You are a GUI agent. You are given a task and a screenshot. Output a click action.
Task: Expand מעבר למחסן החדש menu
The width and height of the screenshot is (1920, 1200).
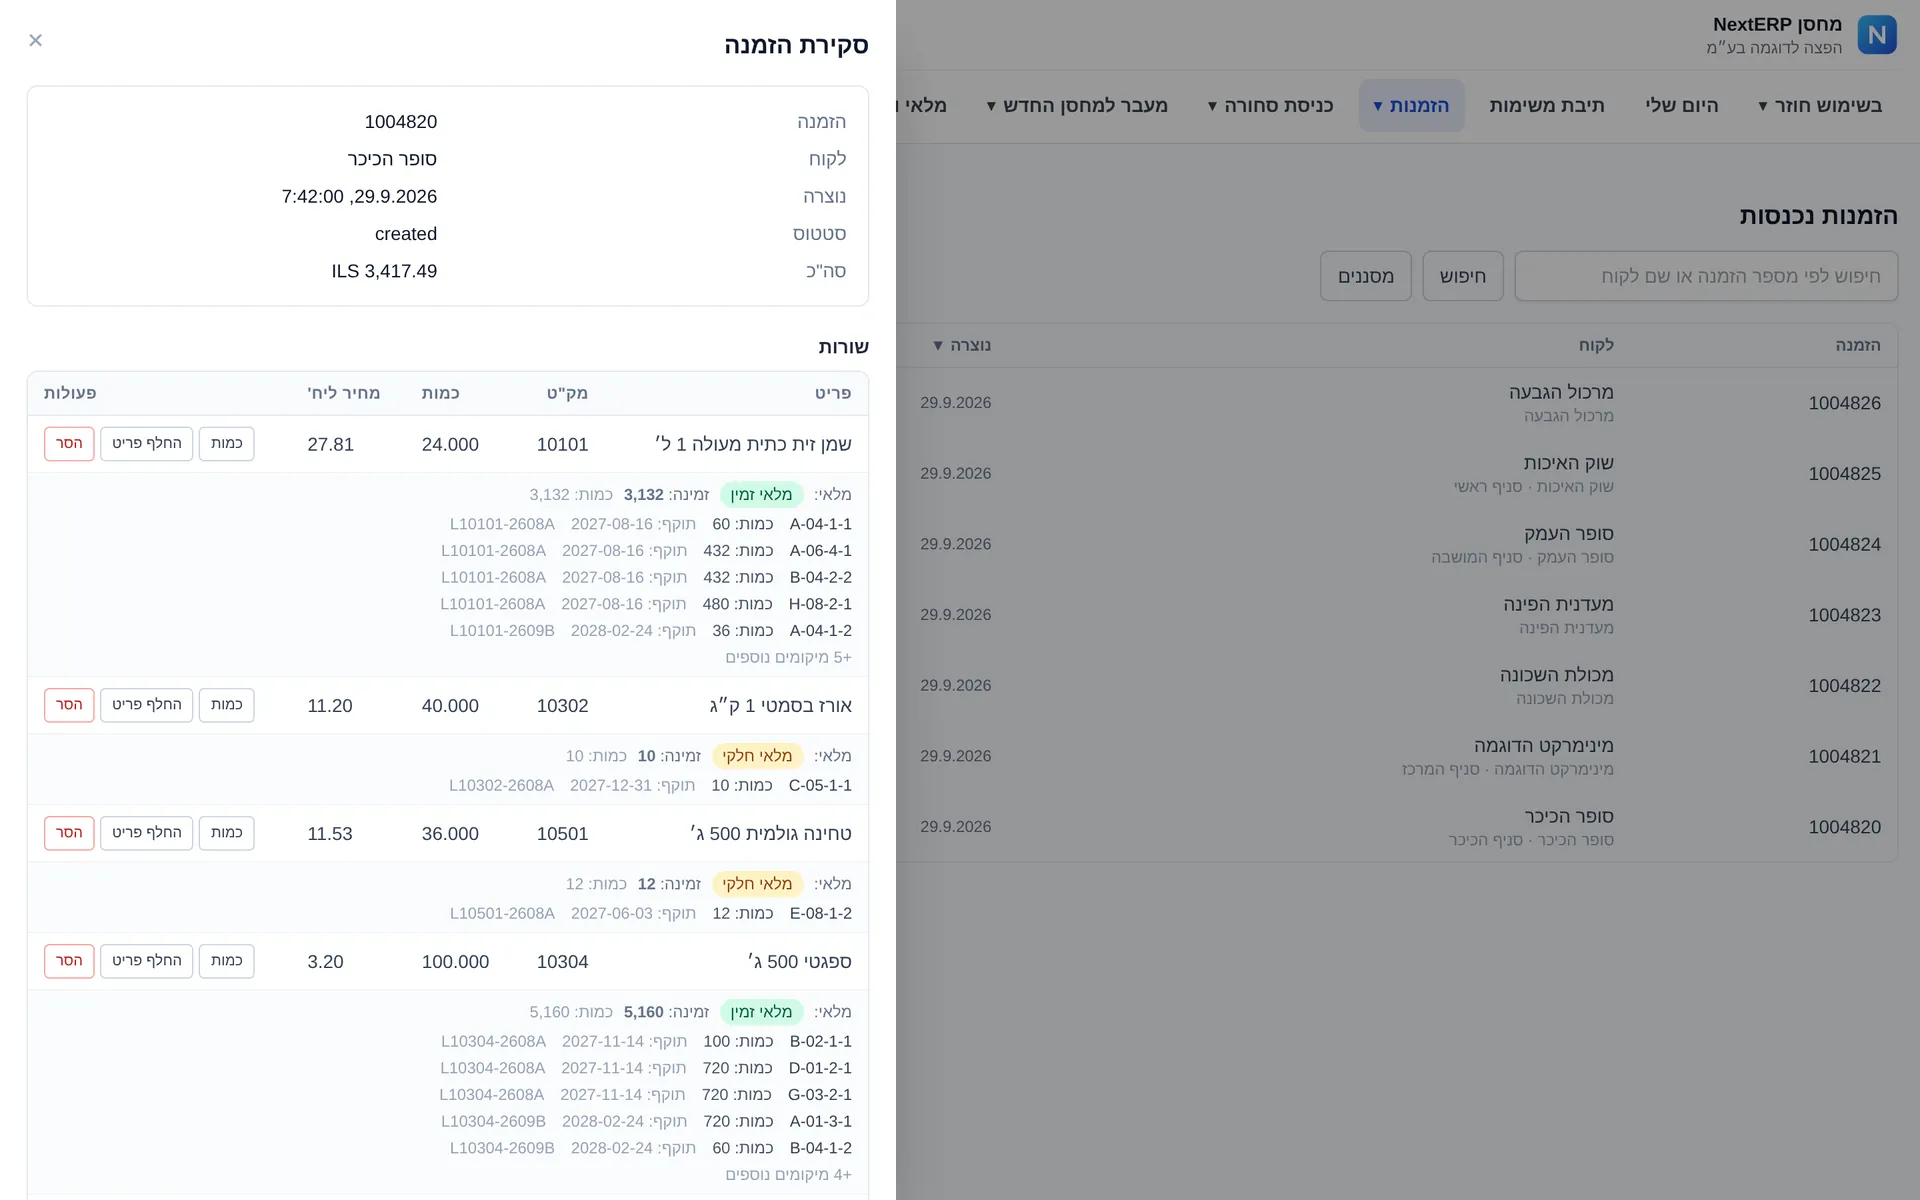click(x=1077, y=105)
